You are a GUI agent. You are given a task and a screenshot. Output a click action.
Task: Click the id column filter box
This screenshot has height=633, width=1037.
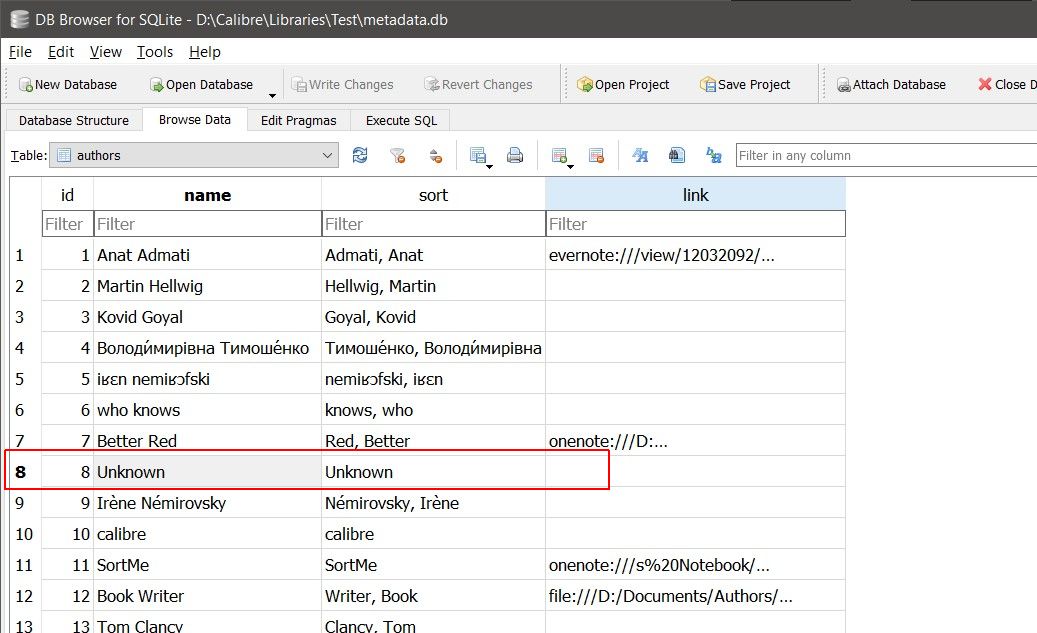[x=67, y=224]
